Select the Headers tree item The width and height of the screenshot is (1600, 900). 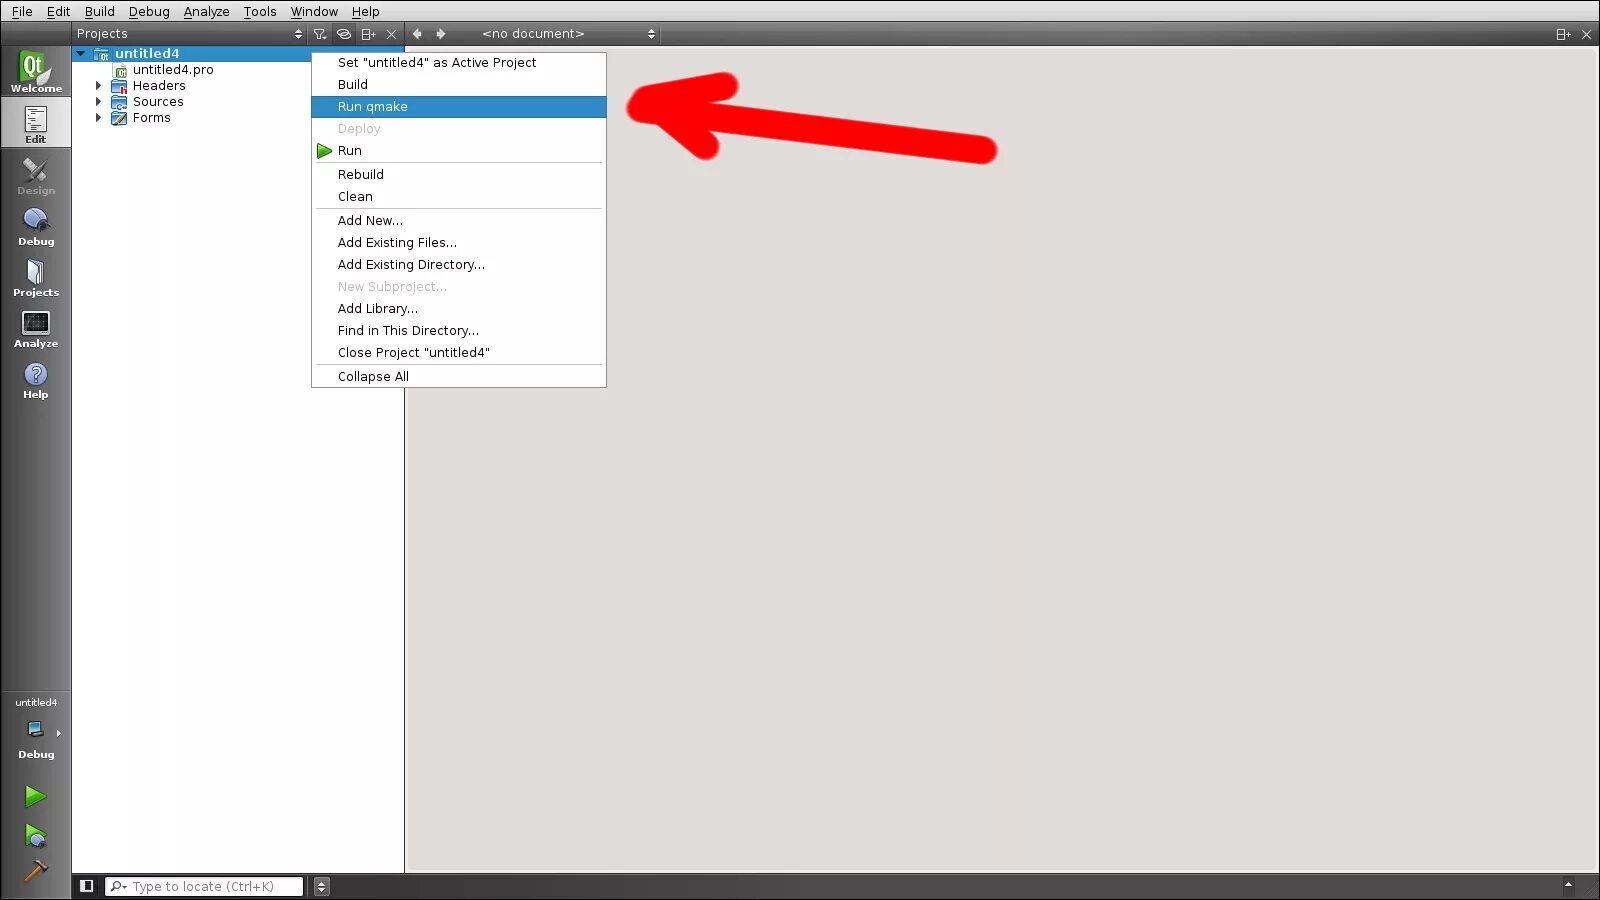click(159, 86)
